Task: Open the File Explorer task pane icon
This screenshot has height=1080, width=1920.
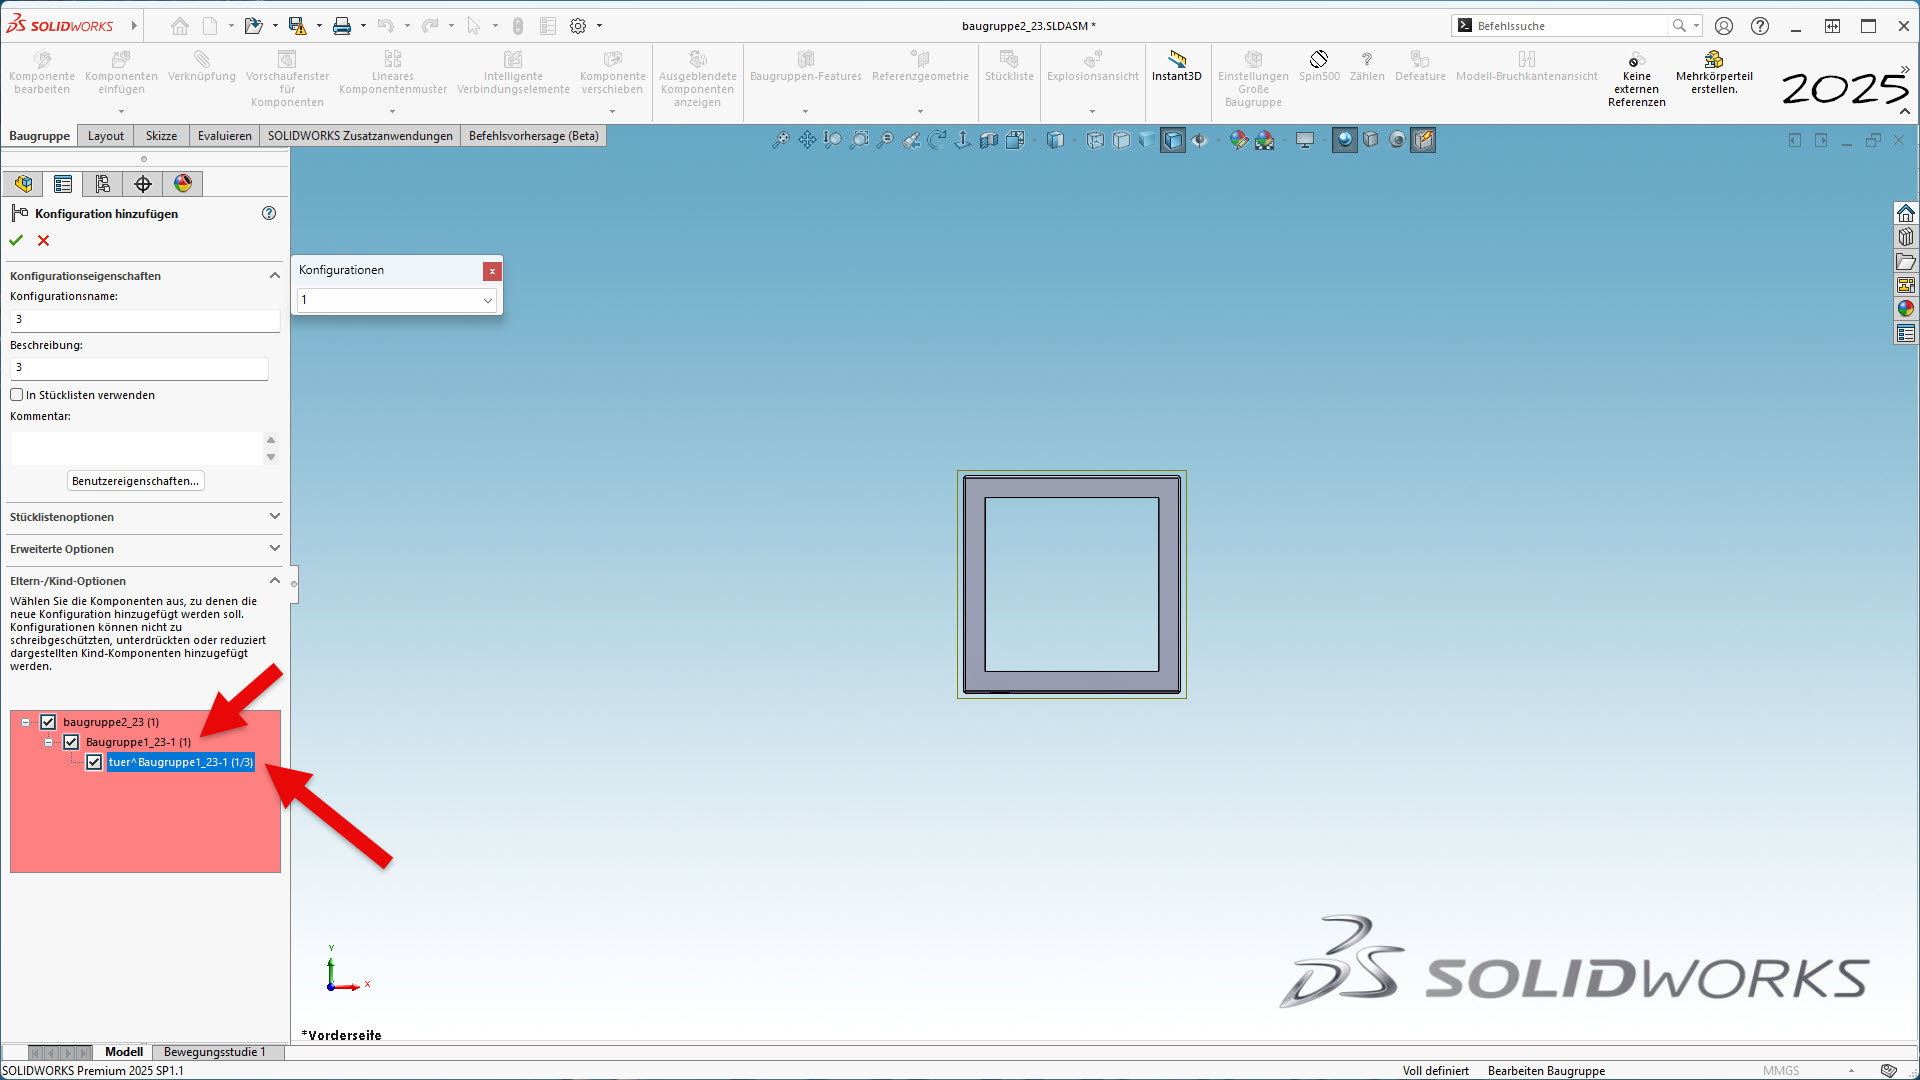Action: (1906, 261)
